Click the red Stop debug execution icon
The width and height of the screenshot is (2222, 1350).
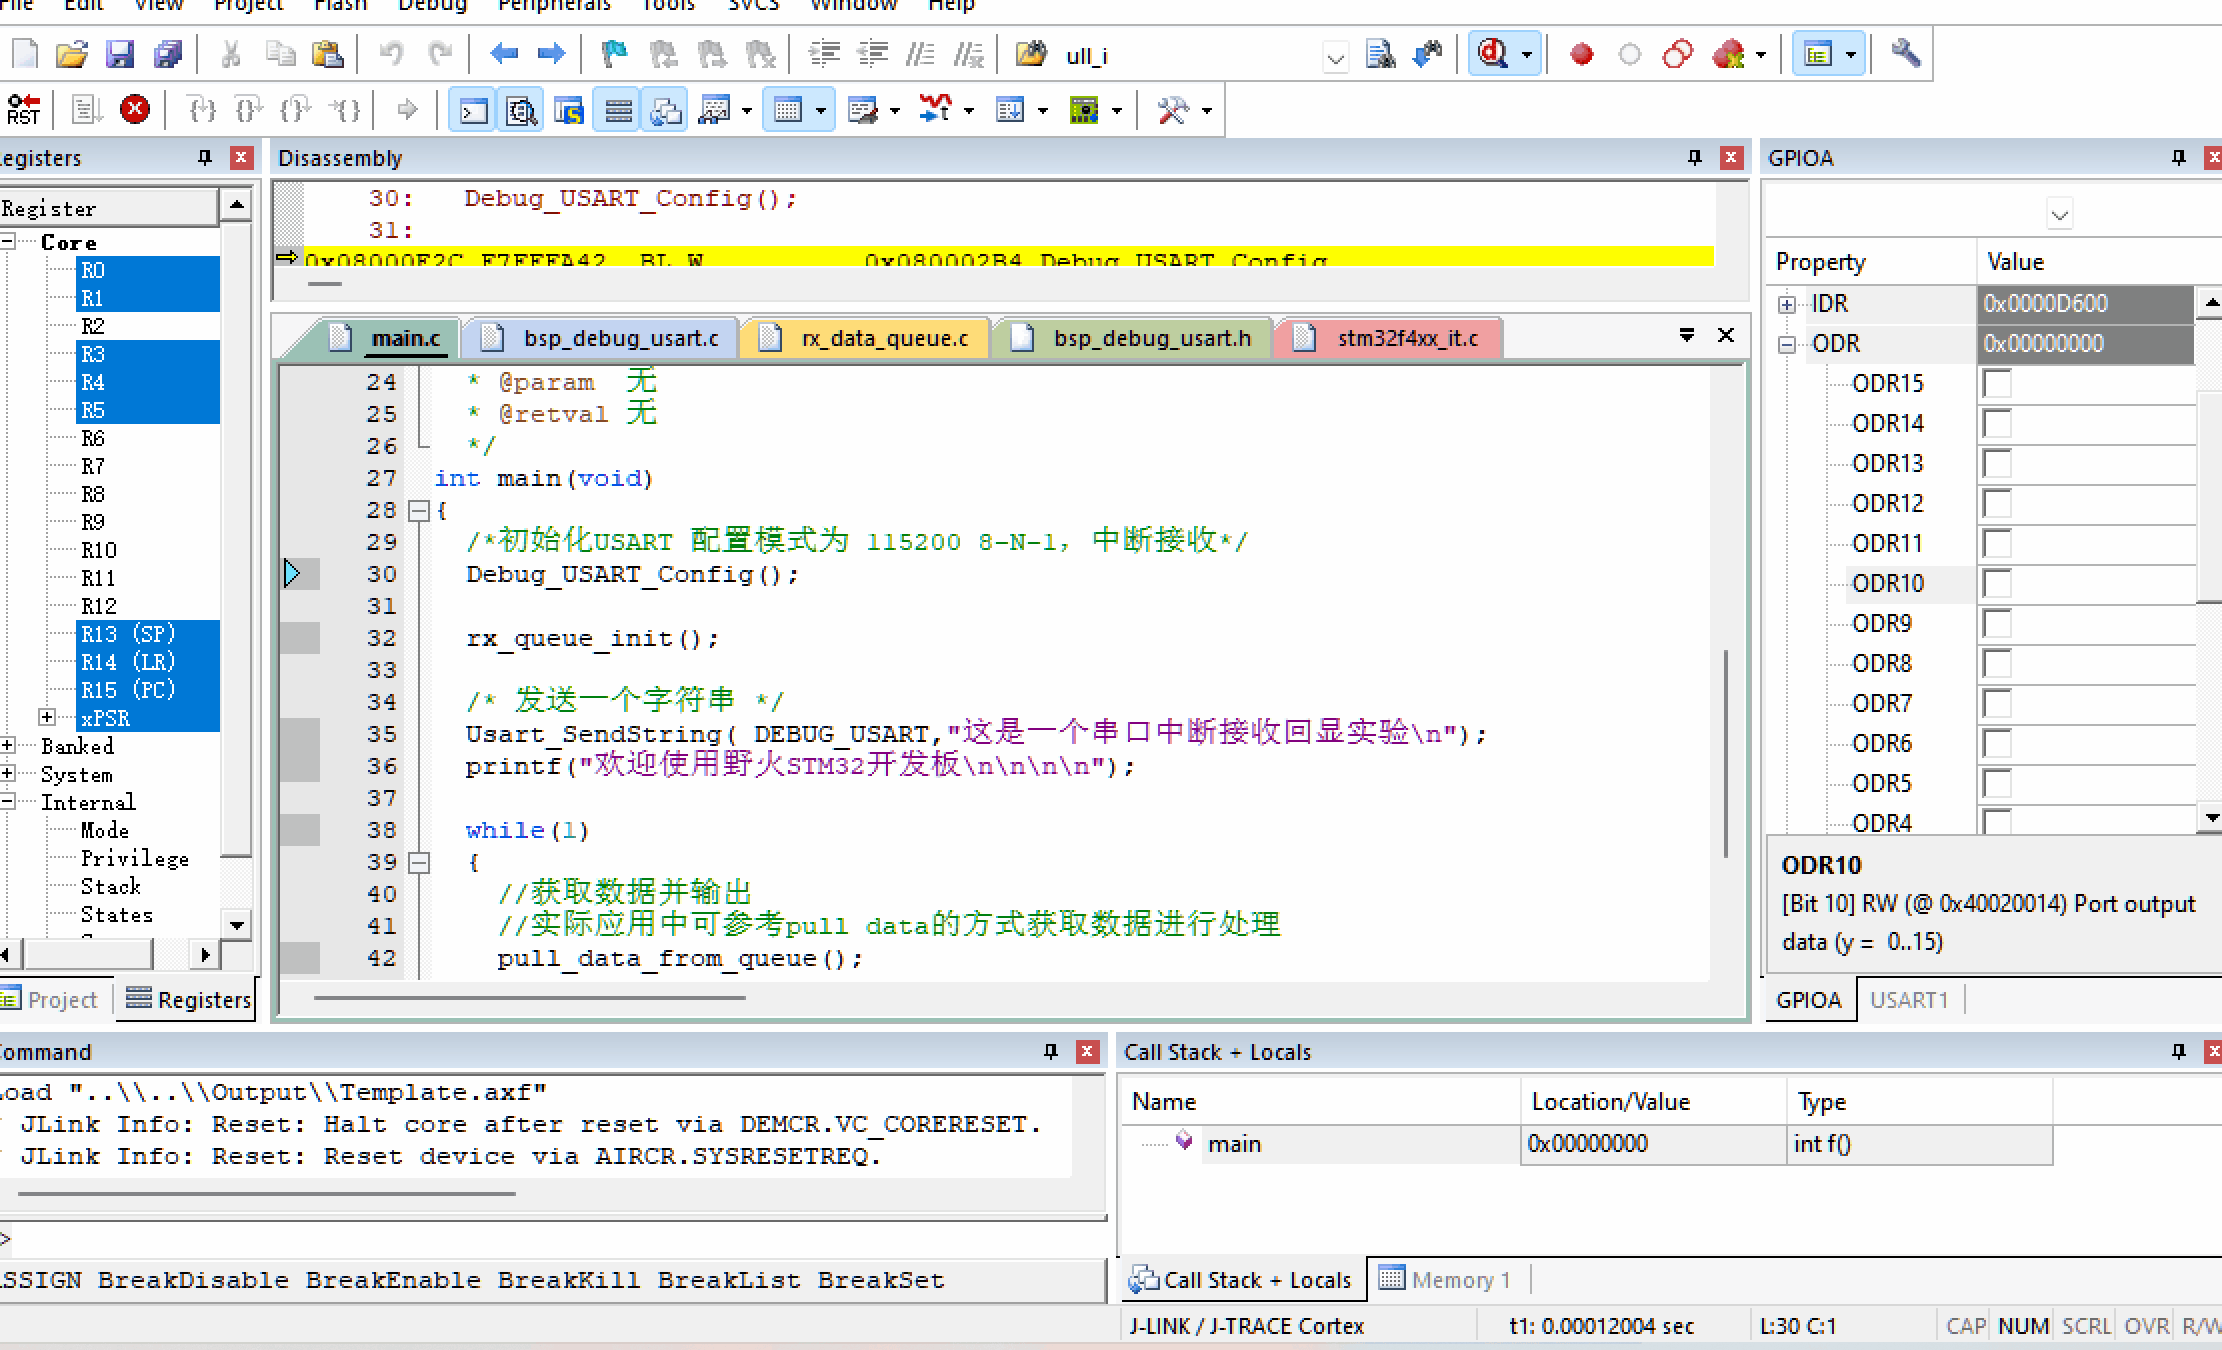coord(135,109)
